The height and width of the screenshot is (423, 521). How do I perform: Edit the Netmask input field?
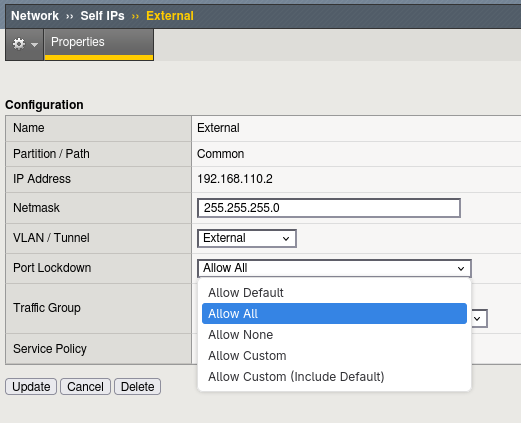tap(329, 208)
